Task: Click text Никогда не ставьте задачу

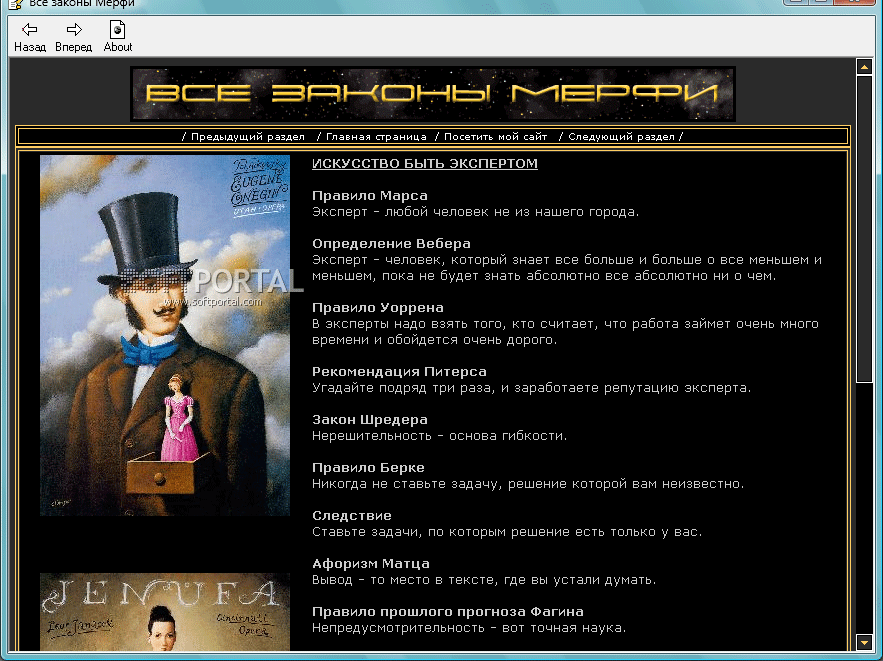Action: pos(406,484)
